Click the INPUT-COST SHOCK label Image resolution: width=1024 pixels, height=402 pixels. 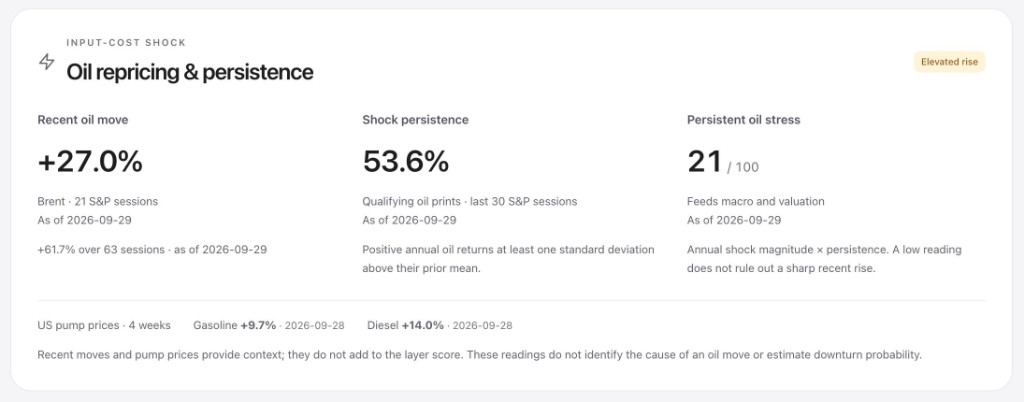point(126,42)
